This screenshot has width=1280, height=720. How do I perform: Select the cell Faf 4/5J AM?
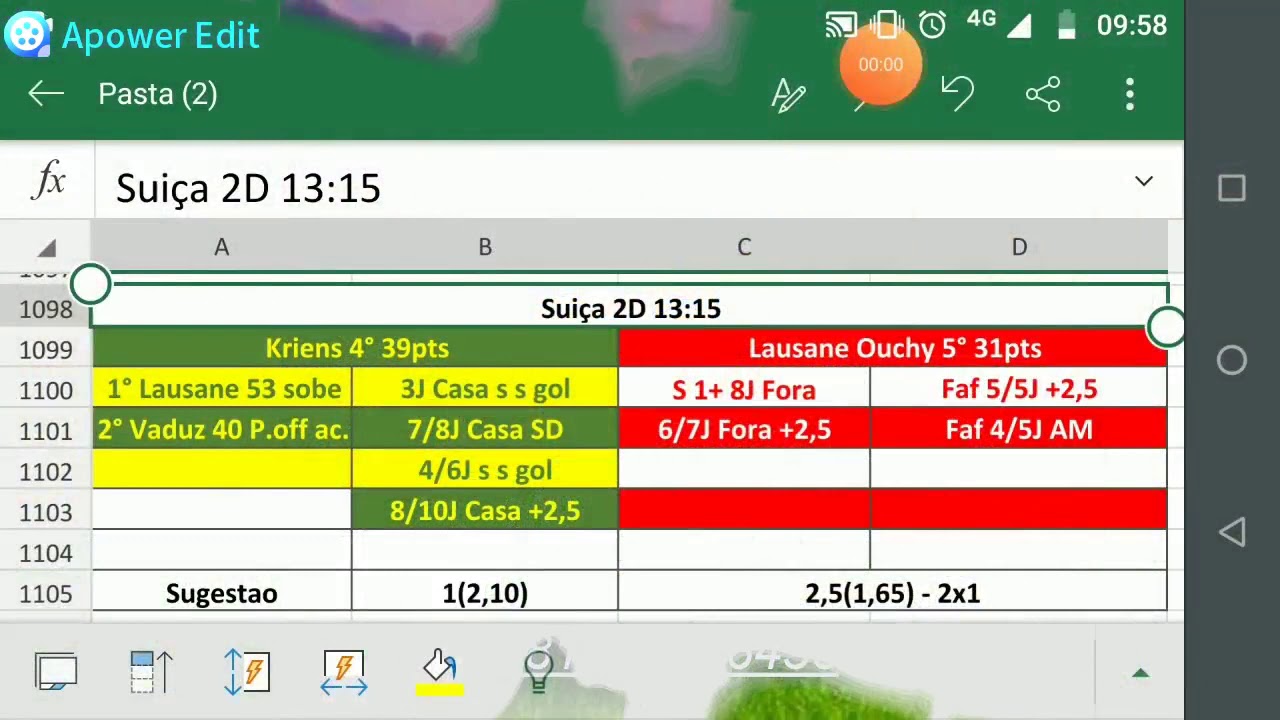pyautogui.click(x=1019, y=430)
